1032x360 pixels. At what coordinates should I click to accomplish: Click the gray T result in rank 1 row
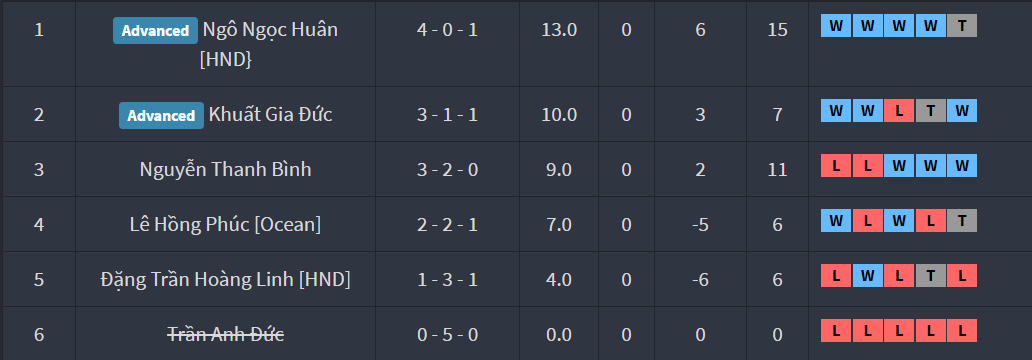tap(962, 26)
